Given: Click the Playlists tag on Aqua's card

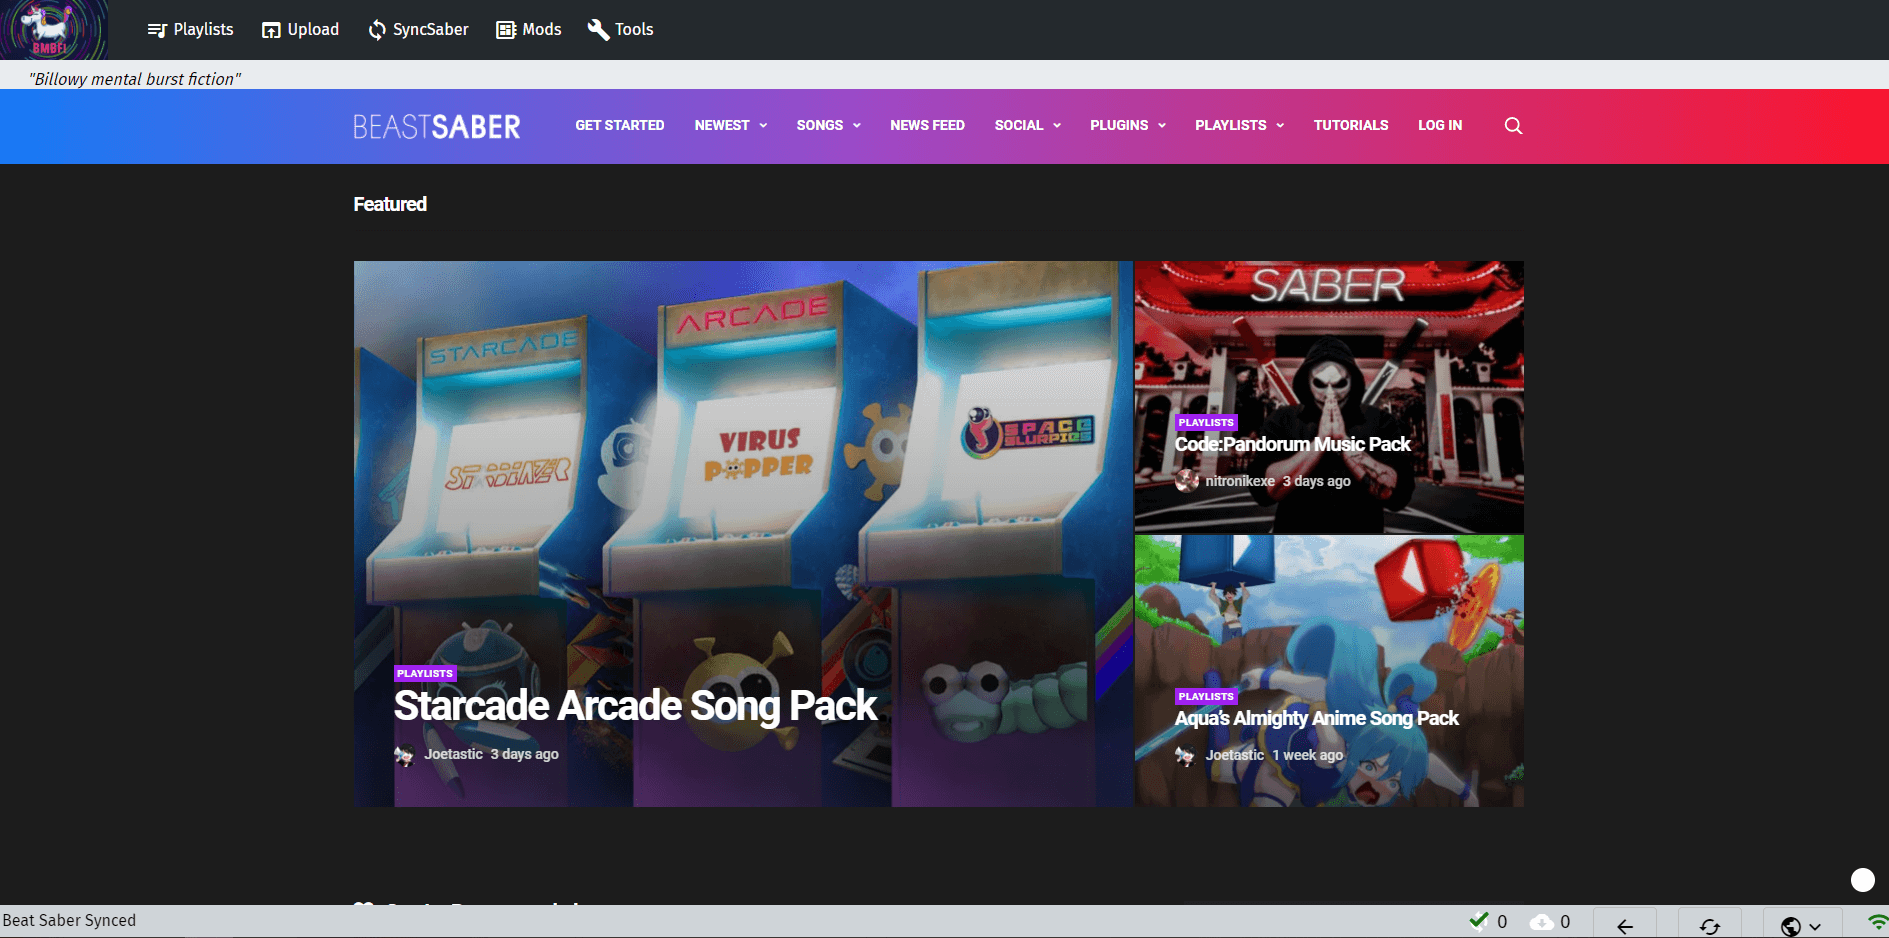Looking at the screenshot, I should (x=1206, y=697).
